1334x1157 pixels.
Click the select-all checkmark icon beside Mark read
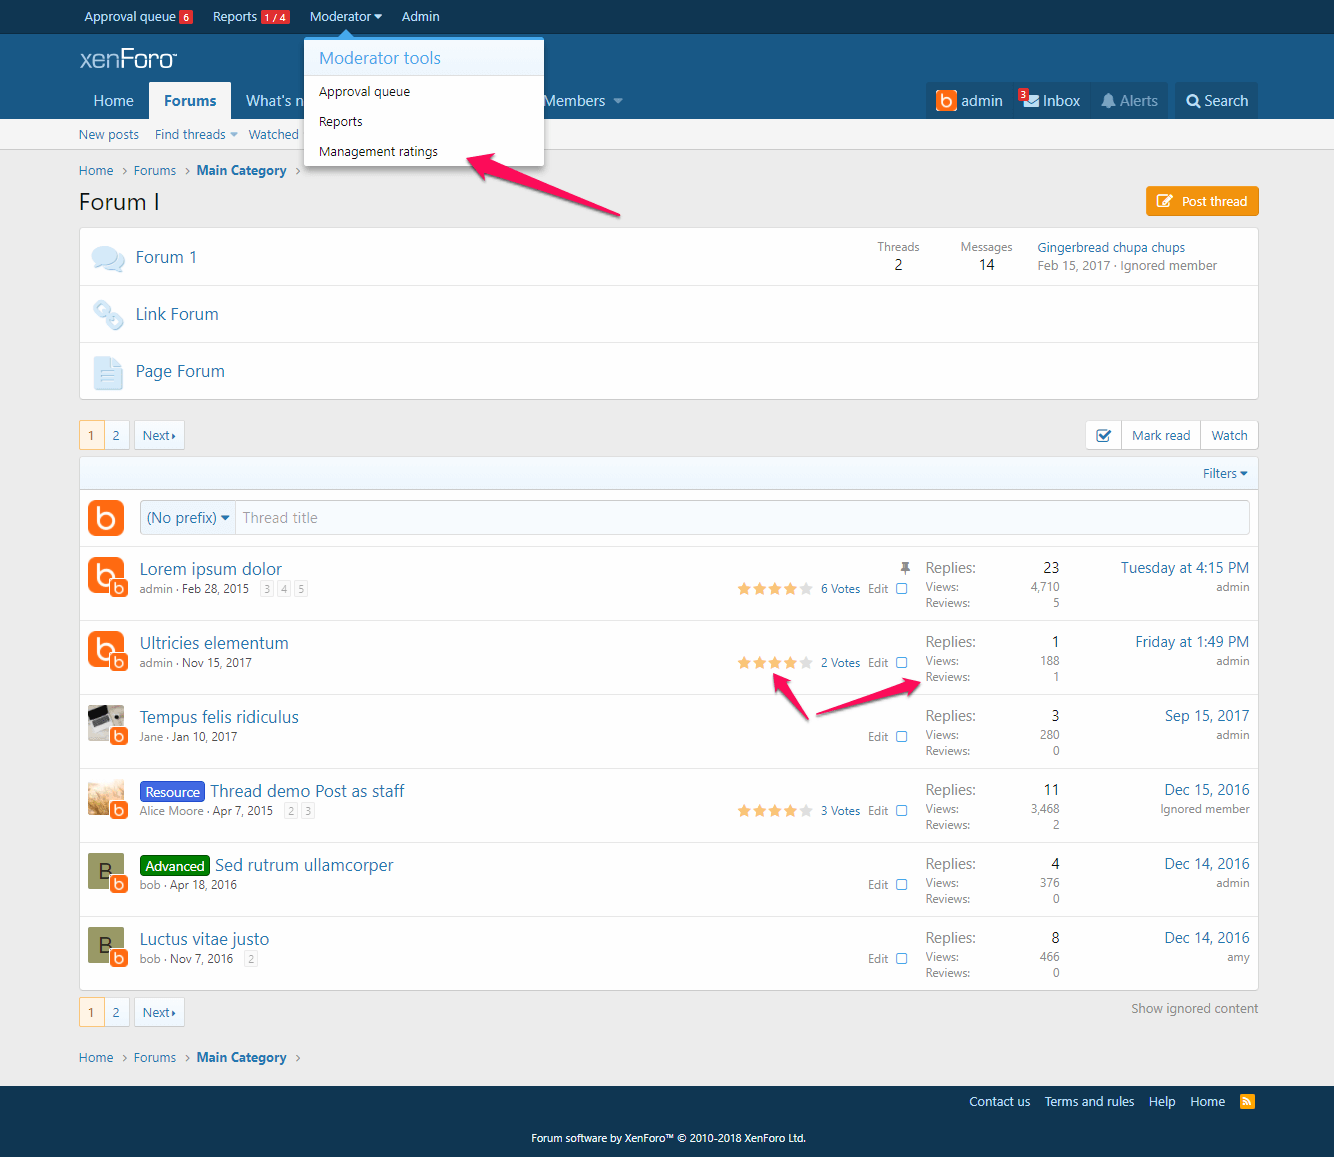pyautogui.click(x=1103, y=436)
